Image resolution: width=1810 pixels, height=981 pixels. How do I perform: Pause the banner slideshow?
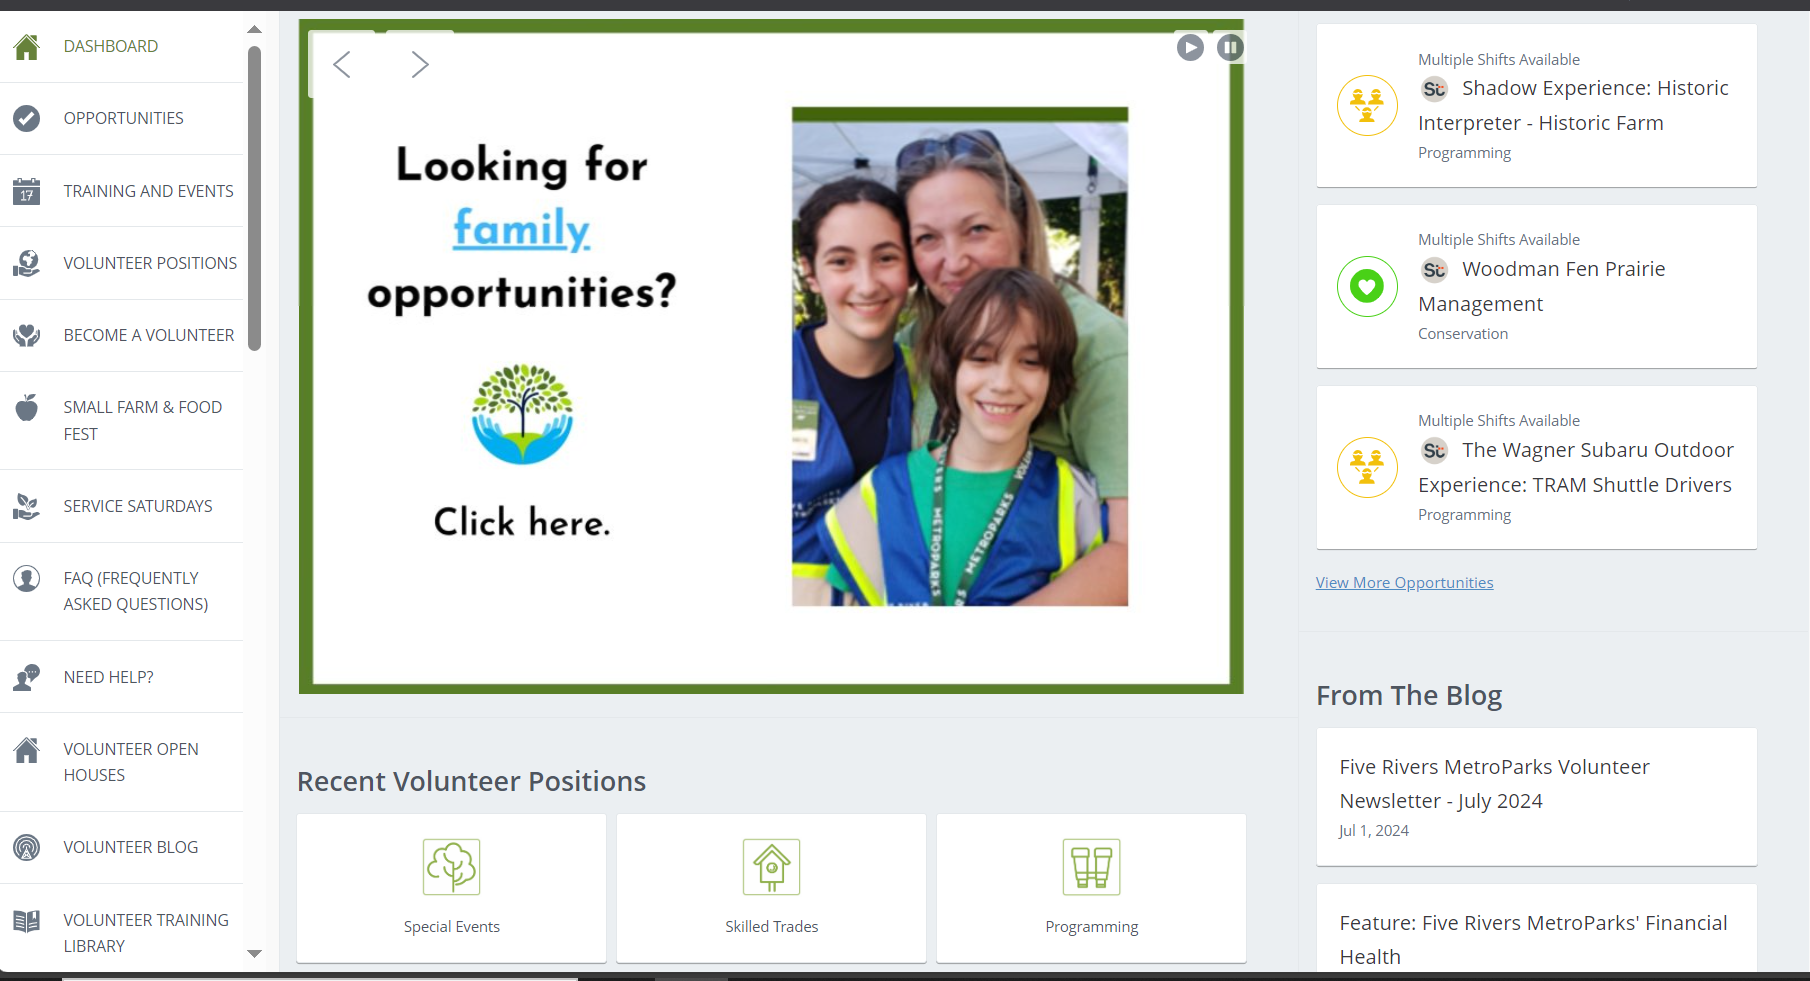[x=1230, y=47]
